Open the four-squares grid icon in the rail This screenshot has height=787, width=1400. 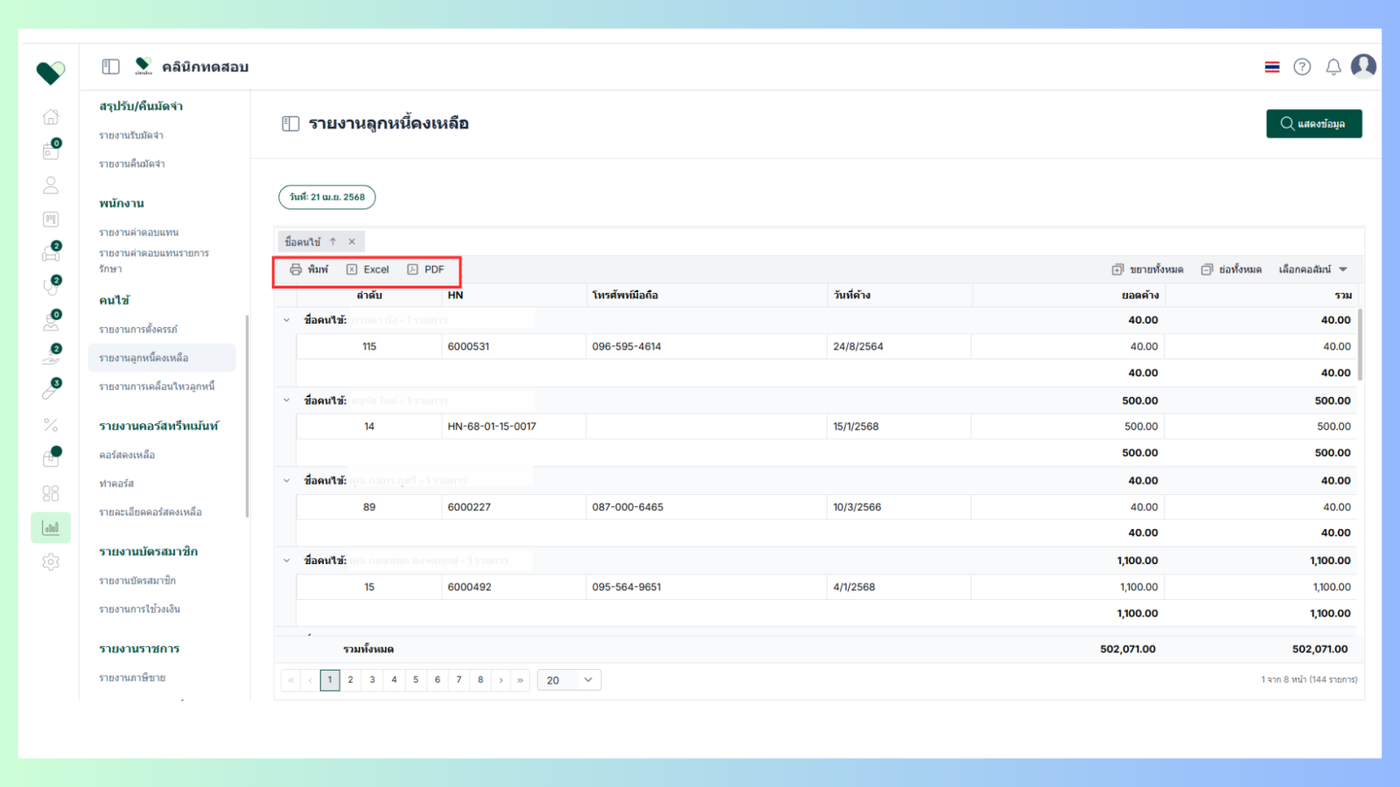point(50,493)
